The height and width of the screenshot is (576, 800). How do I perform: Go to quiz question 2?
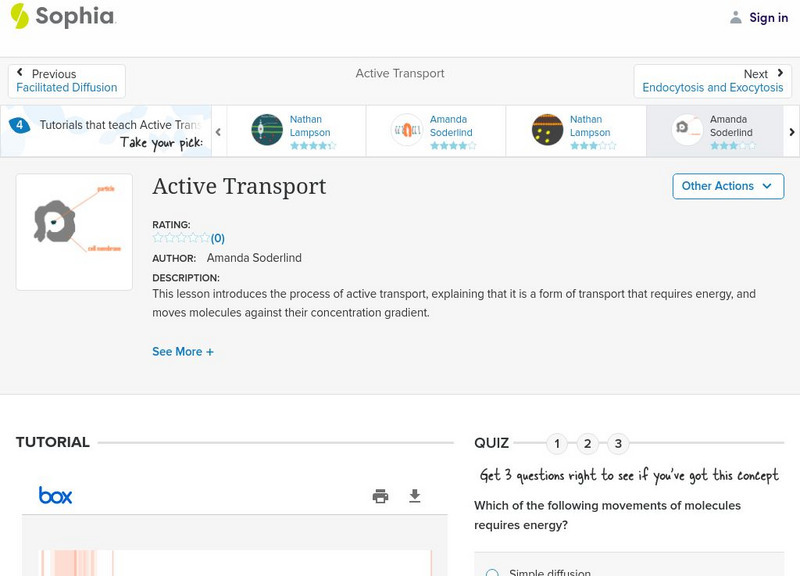(x=588, y=444)
